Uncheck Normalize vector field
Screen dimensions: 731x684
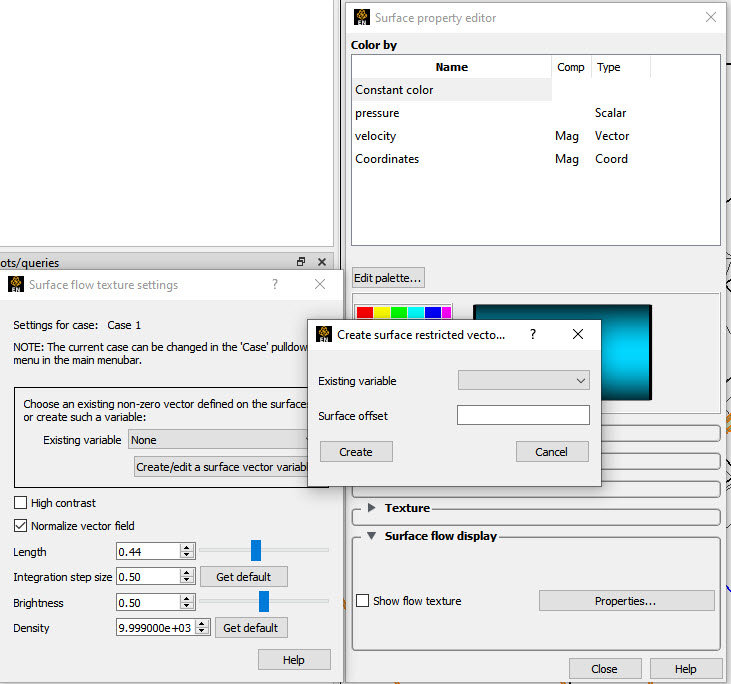click(20, 525)
